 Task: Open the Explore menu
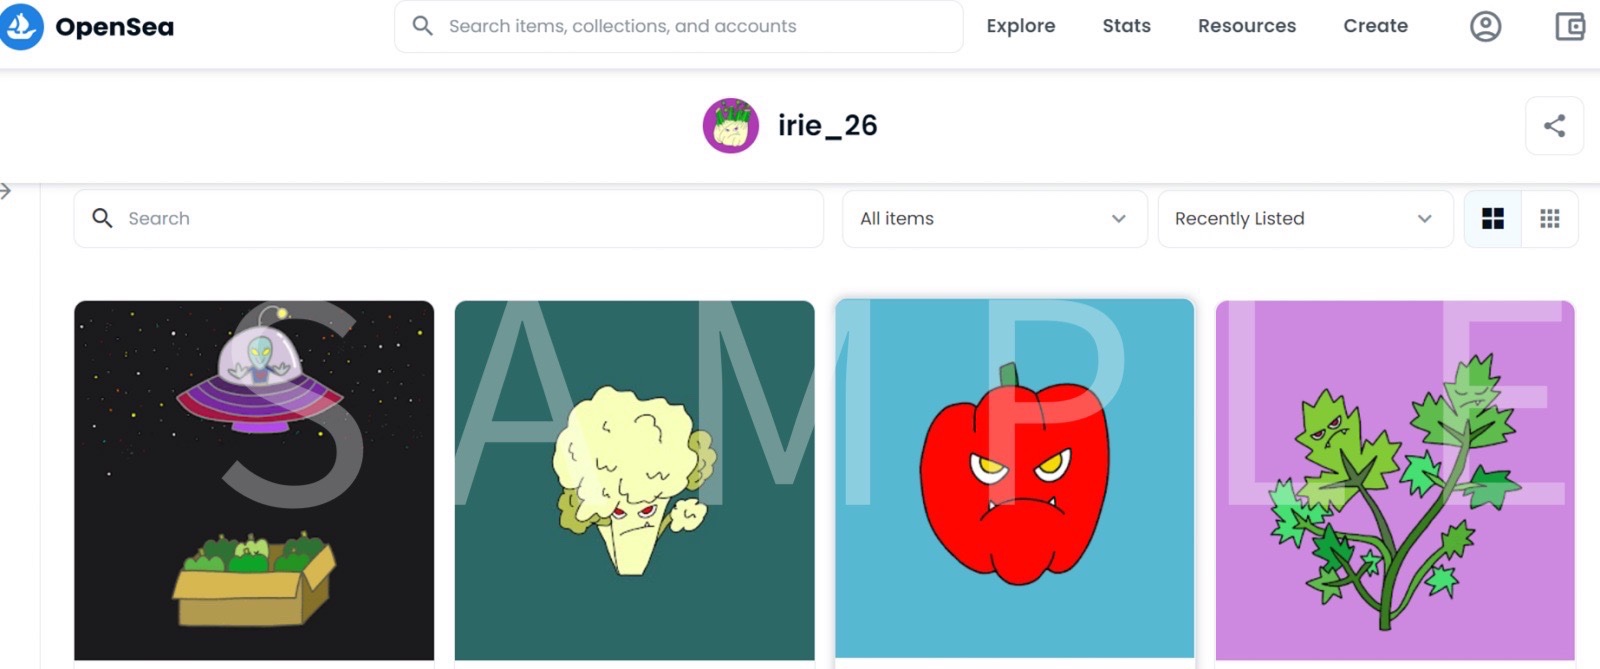(x=1020, y=26)
